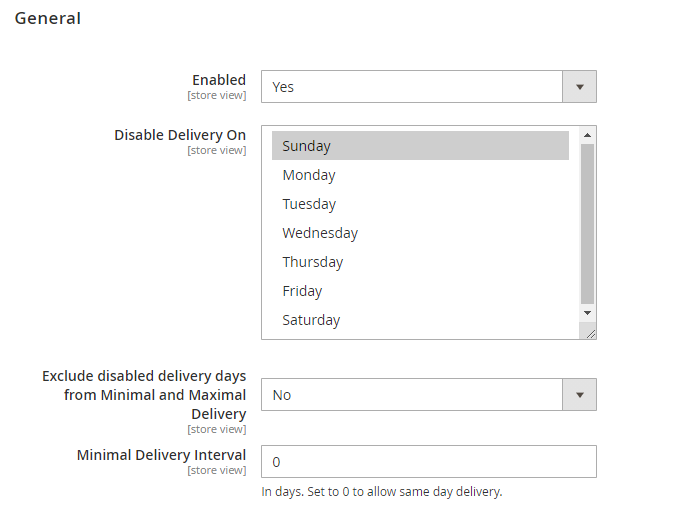Click the Disable Delivery On label

click(x=180, y=135)
